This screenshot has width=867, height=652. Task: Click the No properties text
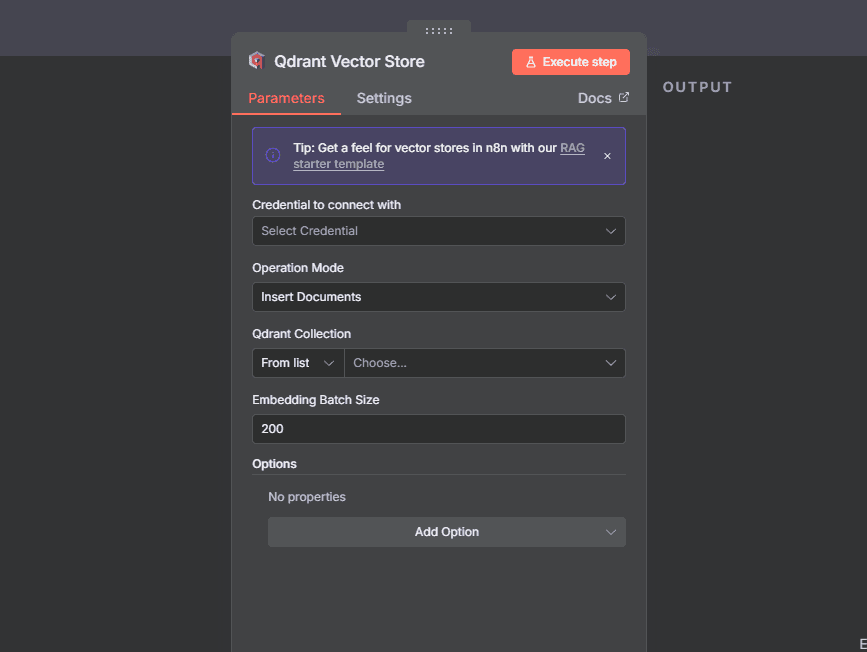pyautogui.click(x=307, y=497)
